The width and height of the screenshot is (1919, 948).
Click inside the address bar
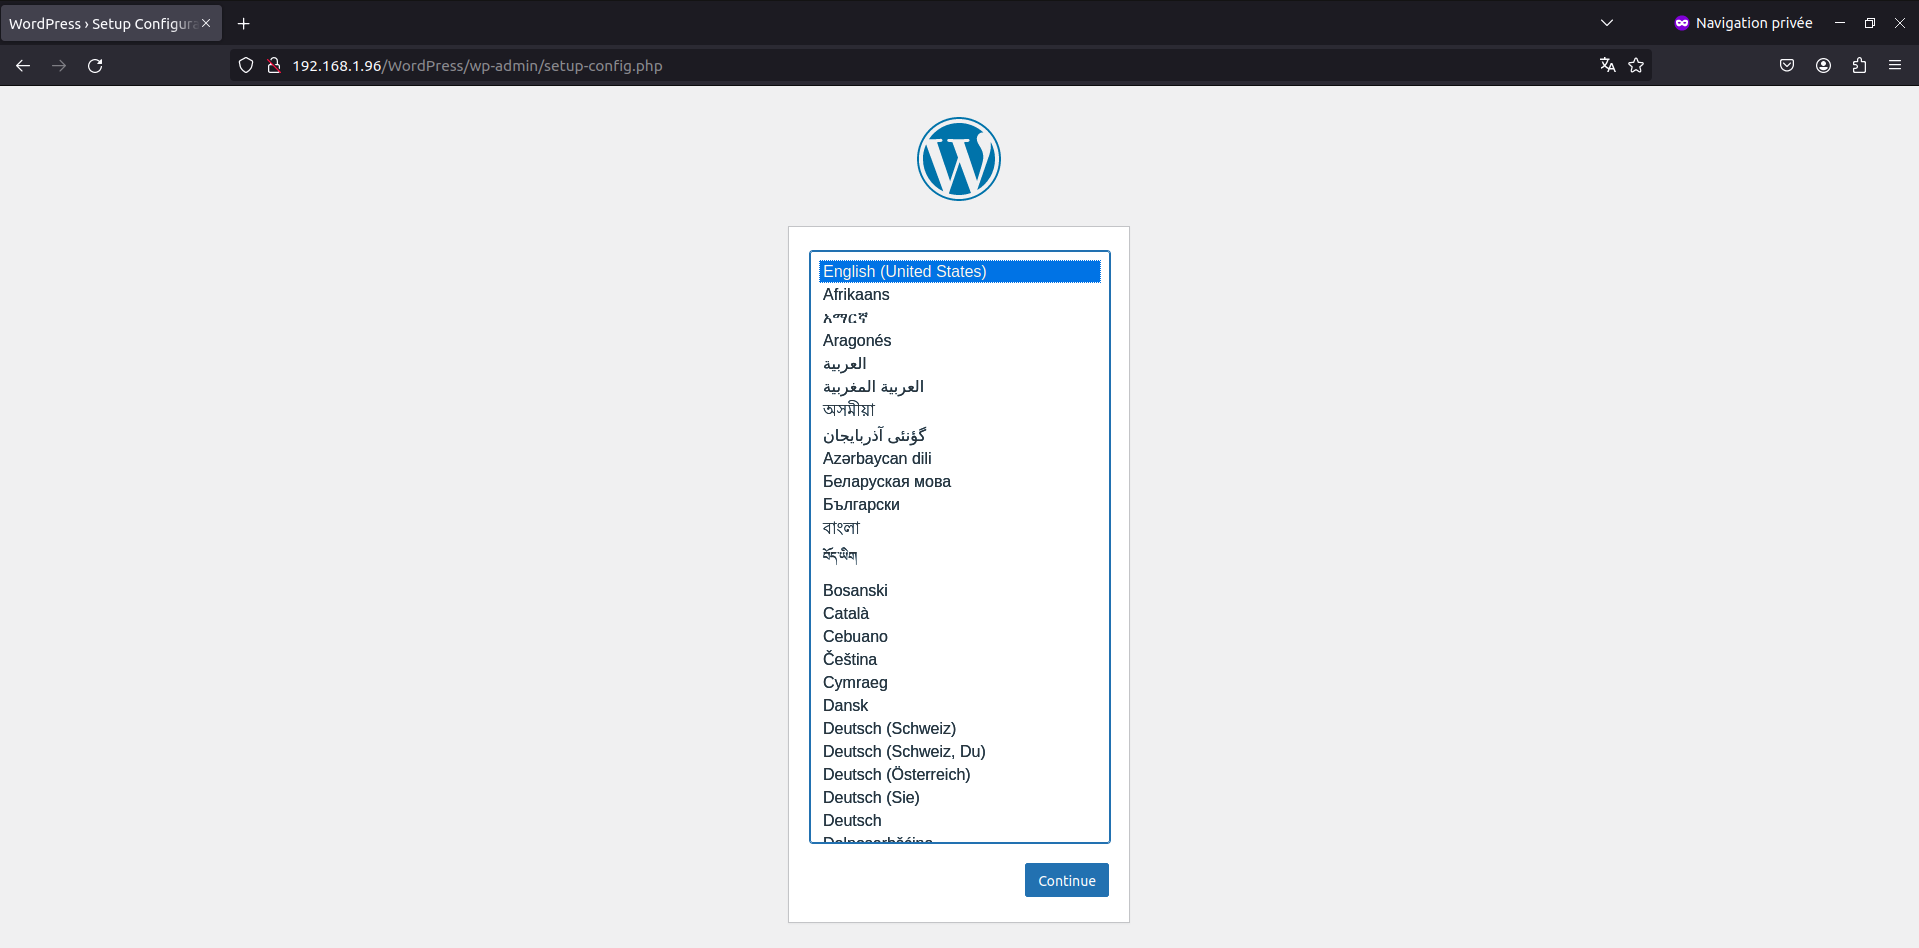[x=700, y=65]
